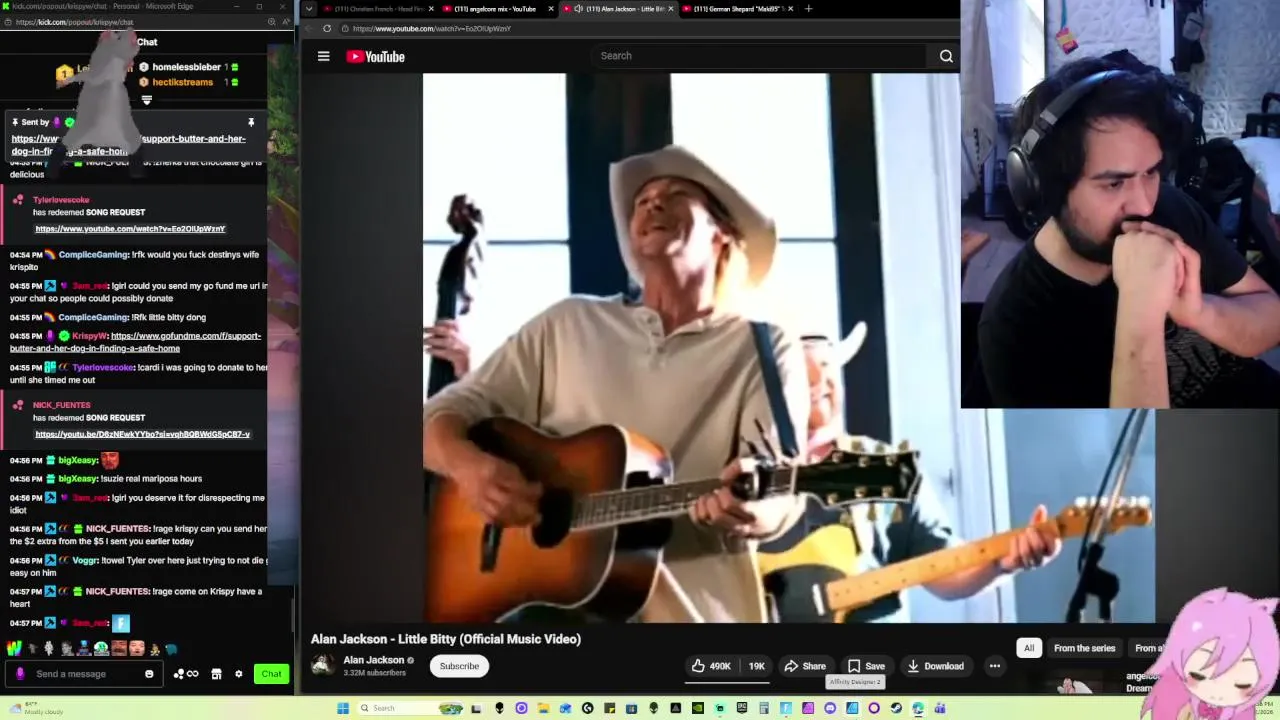Image resolution: width=1280 pixels, height=720 pixels.
Task: Open File Explorer from taskbar
Action: (543, 708)
